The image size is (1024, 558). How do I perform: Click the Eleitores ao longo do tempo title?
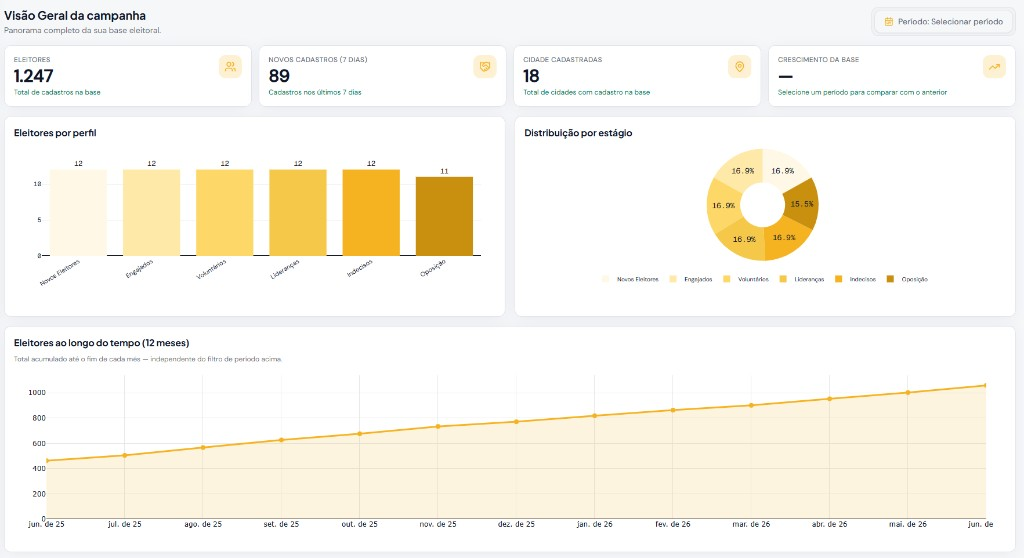(101, 343)
